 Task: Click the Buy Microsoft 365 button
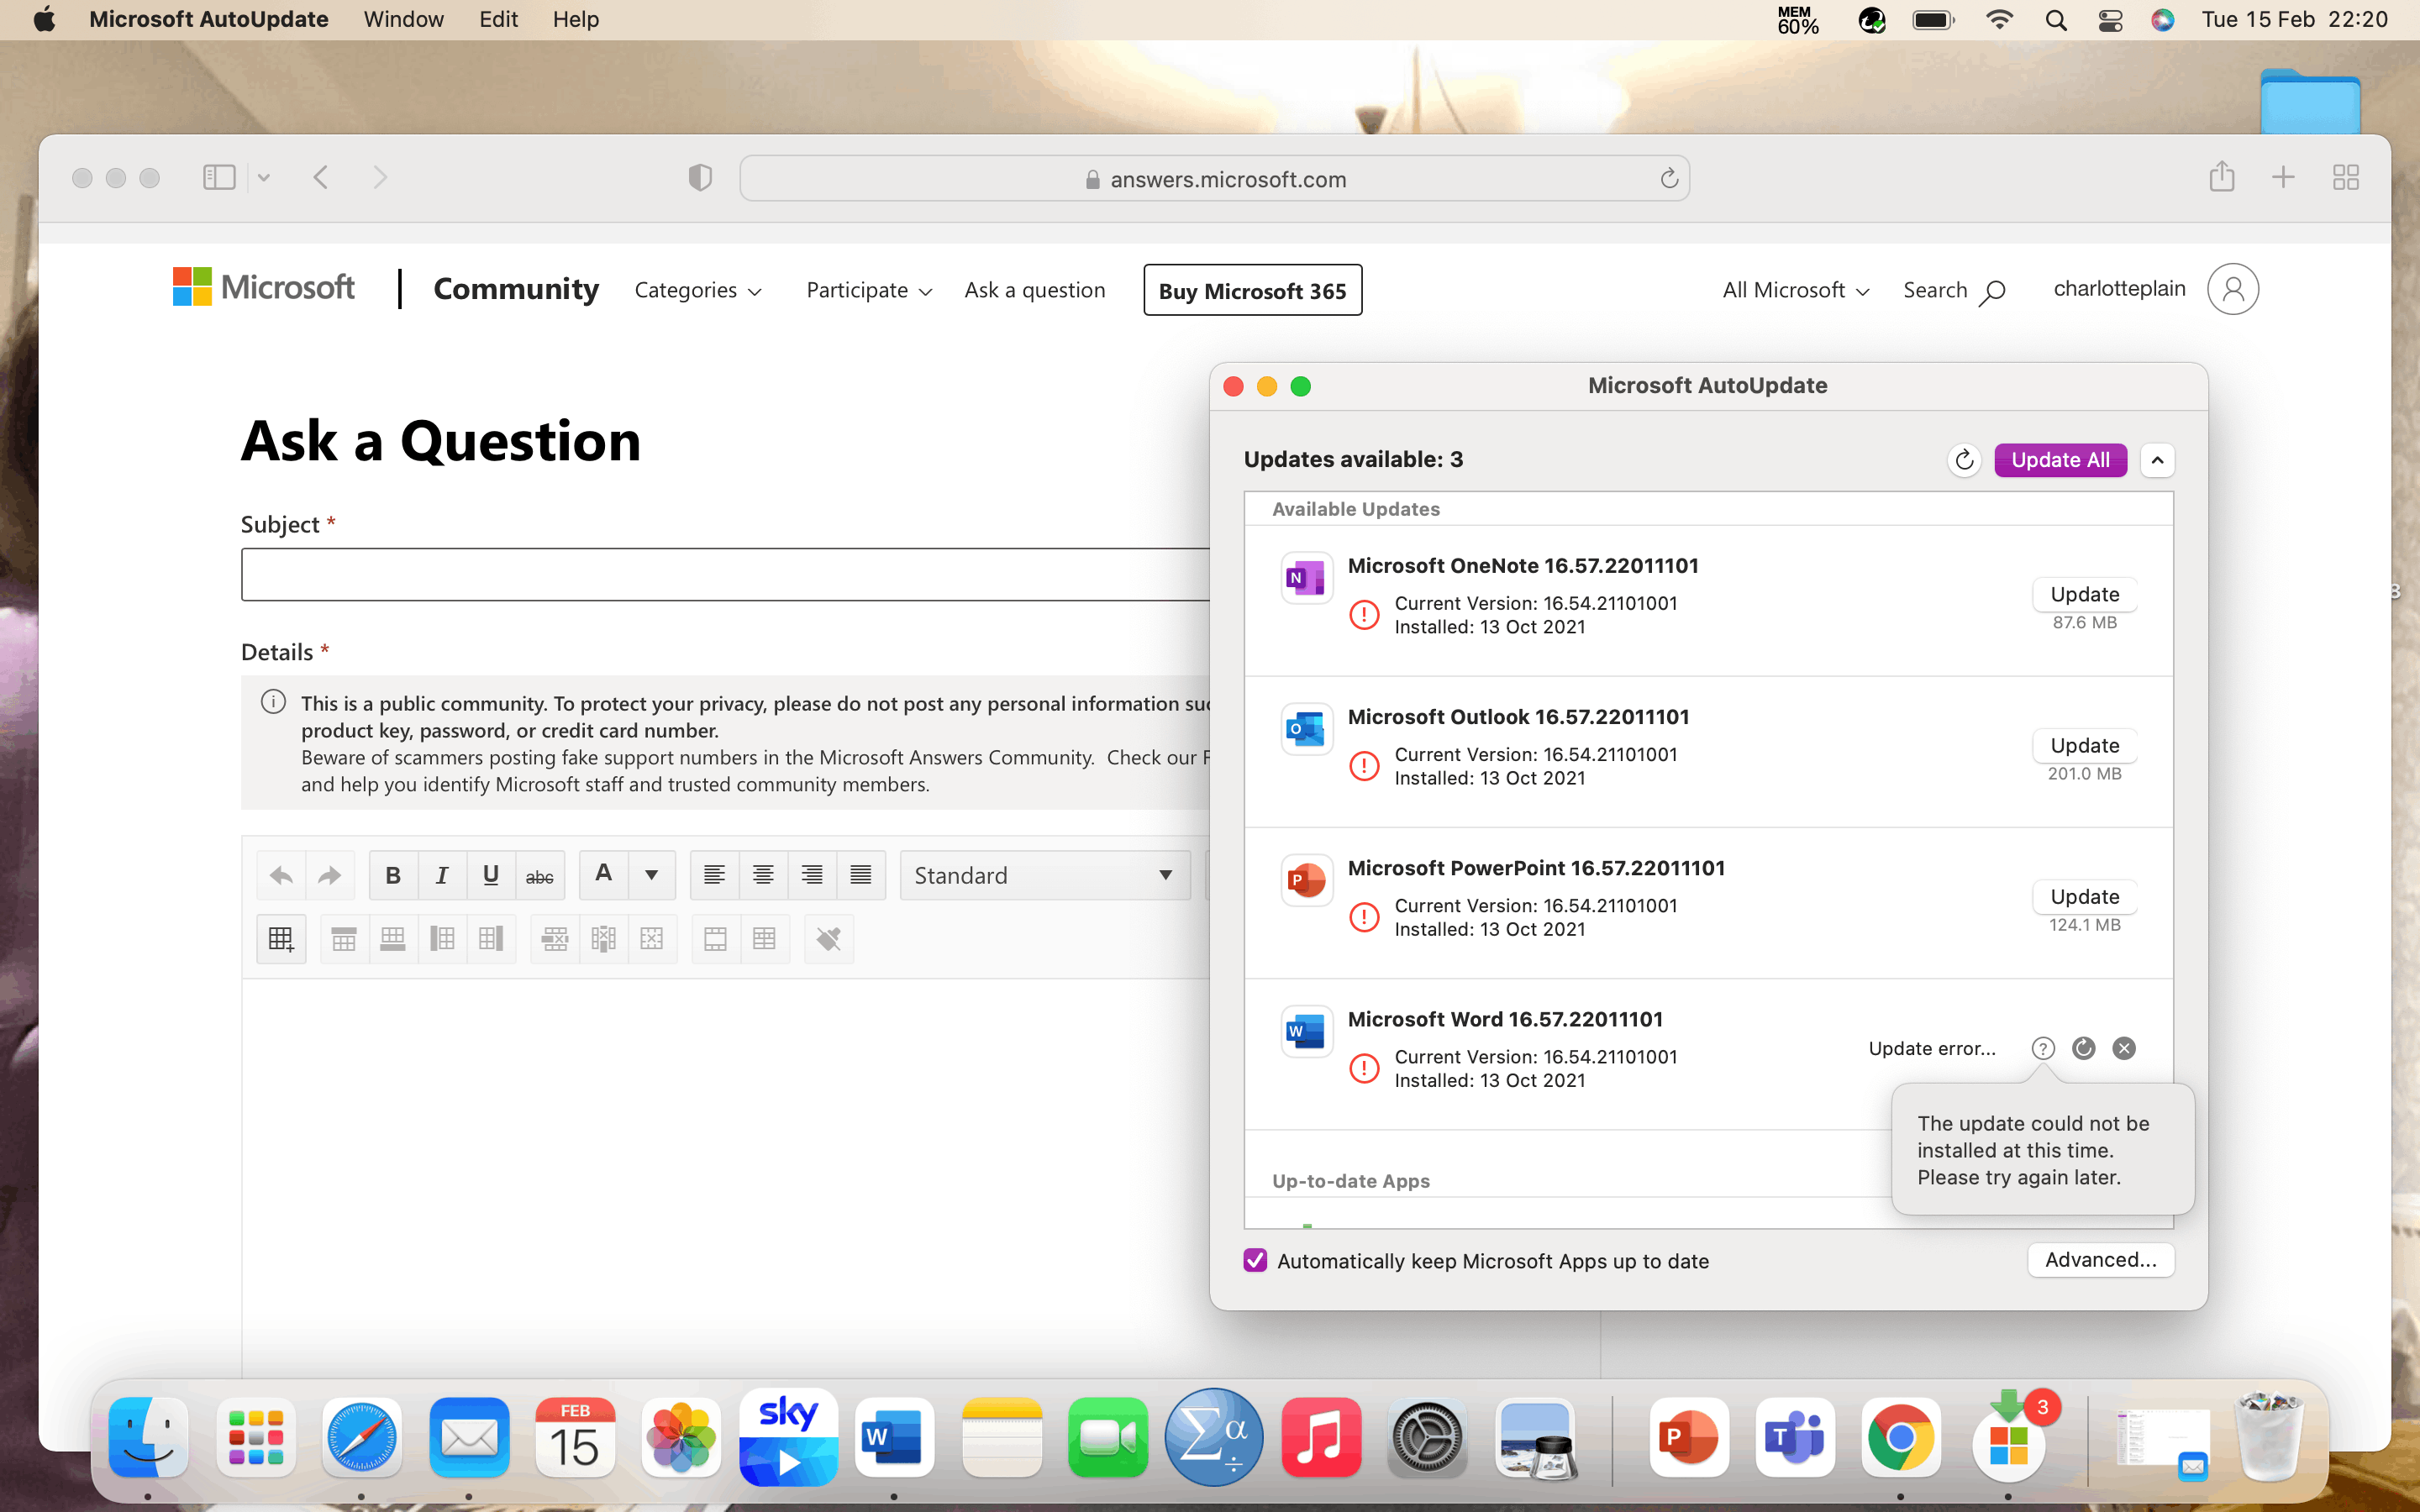(x=1252, y=290)
